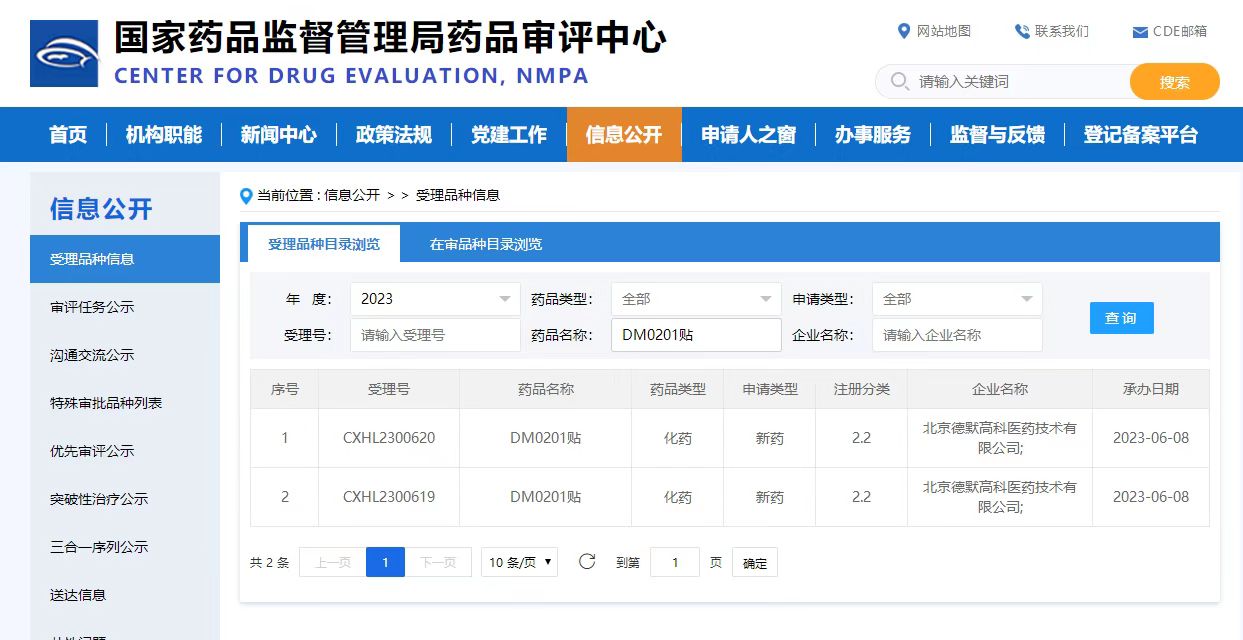Click the magnifier icon in search box
Screen dimensions: 1243x640
point(900,81)
